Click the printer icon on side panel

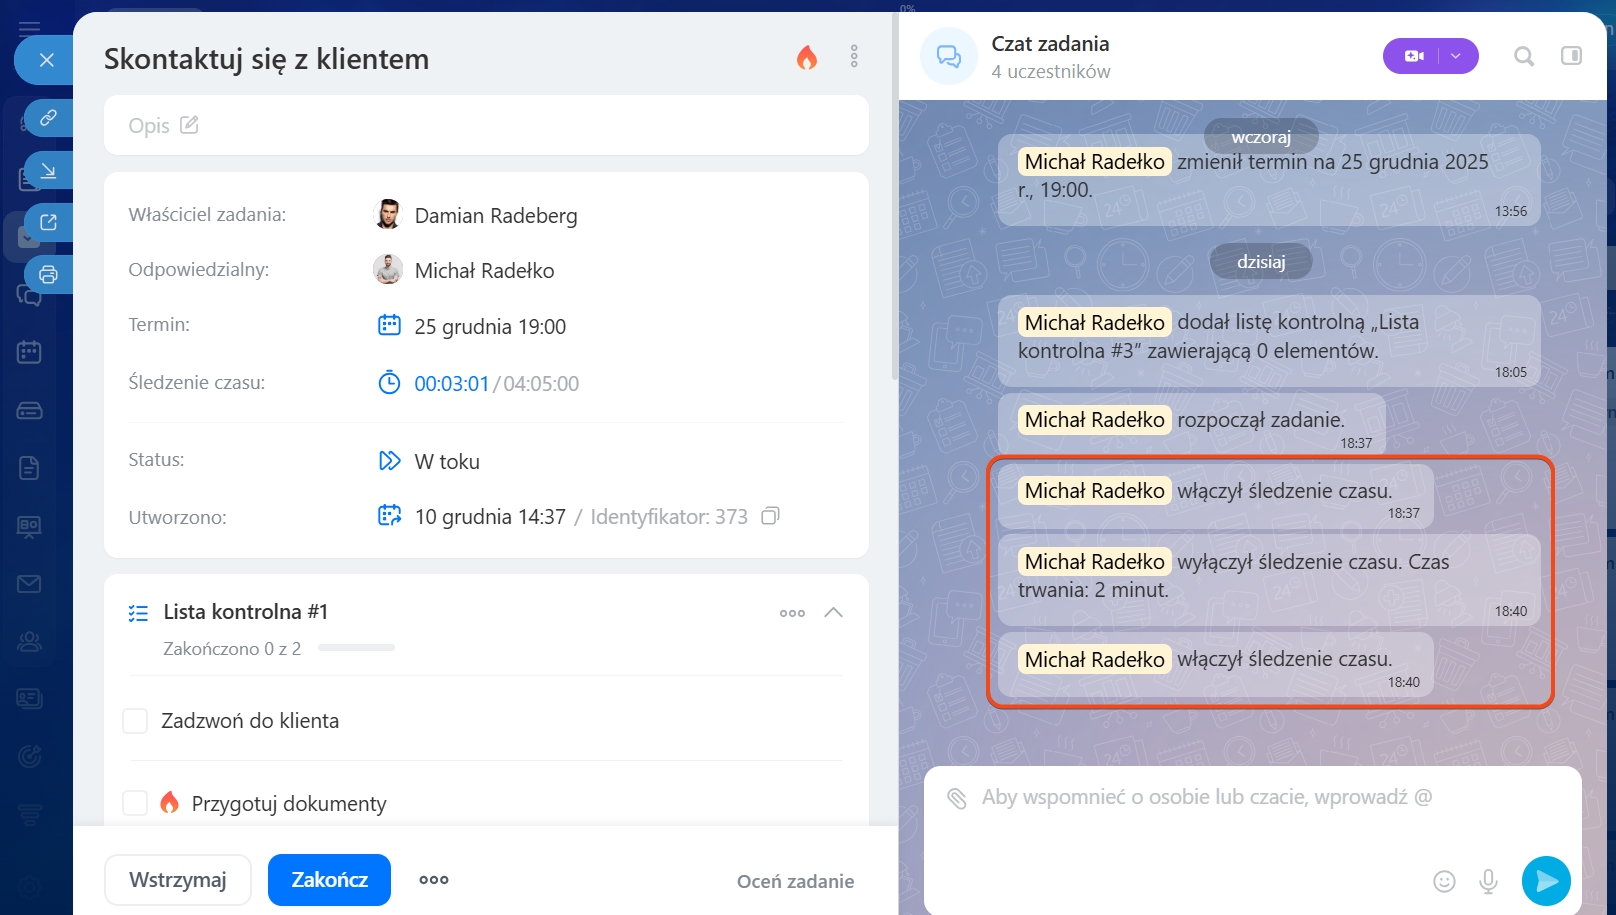(x=48, y=274)
